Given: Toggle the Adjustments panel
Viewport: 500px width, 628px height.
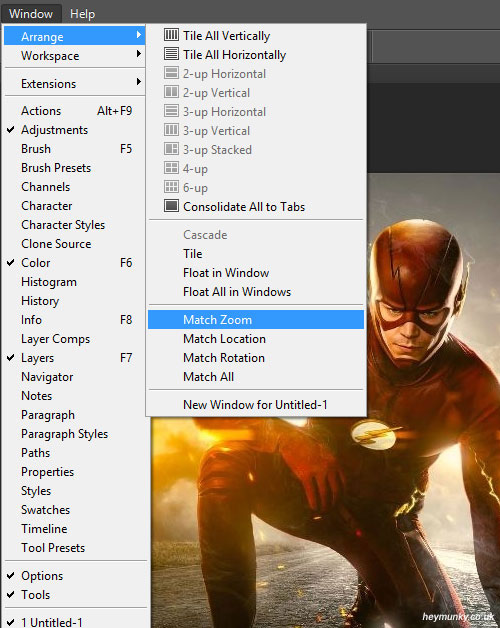Looking at the screenshot, I should click(75, 130).
